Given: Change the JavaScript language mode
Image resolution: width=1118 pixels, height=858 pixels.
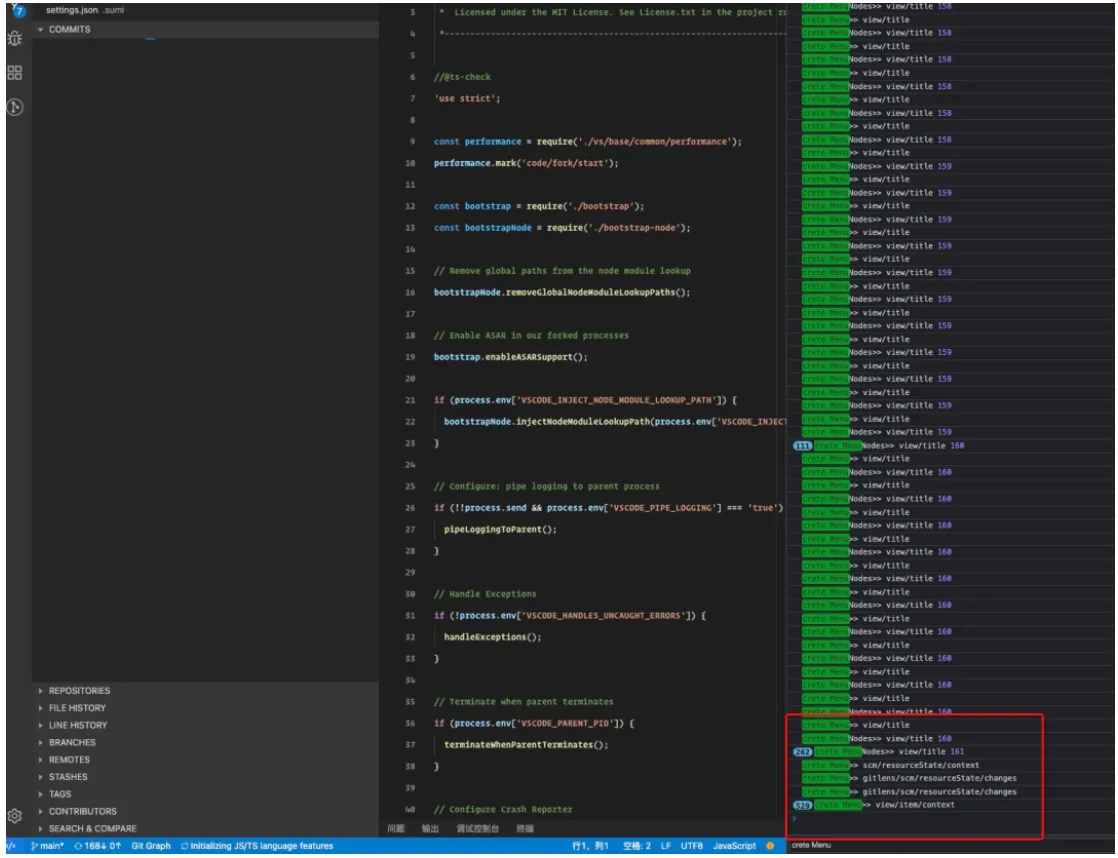Looking at the screenshot, I should coord(734,846).
